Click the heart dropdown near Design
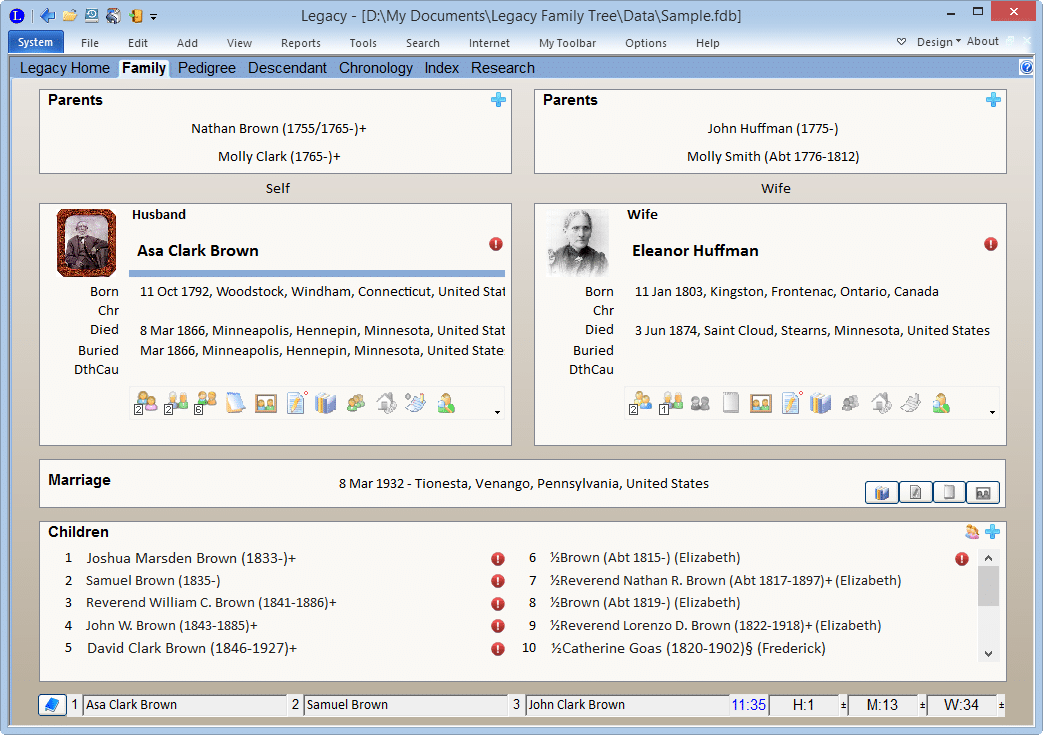The height and width of the screenshot is (735, 1043). click(901, 41)
